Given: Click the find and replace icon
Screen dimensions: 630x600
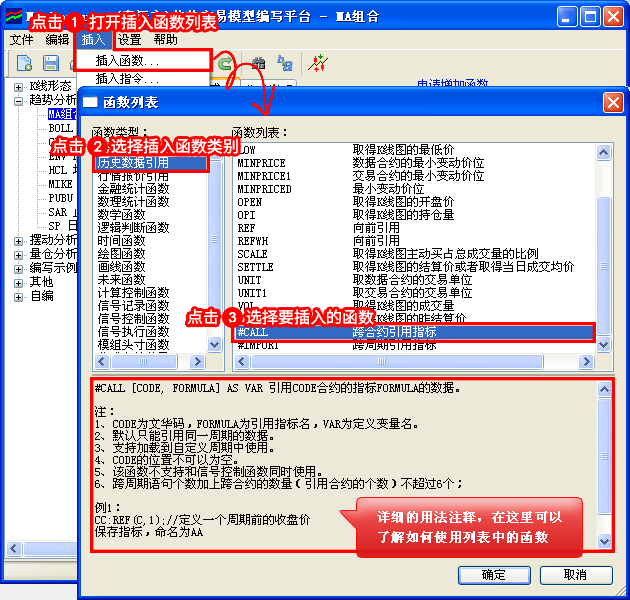Looking at the screenshot, I should [285, 63].
